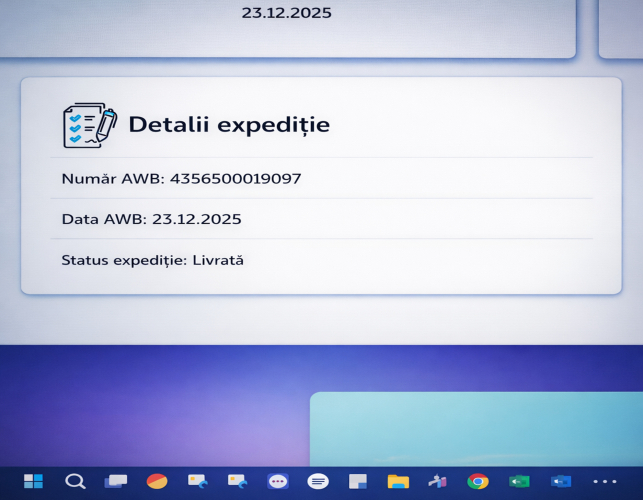Open the blue app icon beside the green one

coord(560,481)
